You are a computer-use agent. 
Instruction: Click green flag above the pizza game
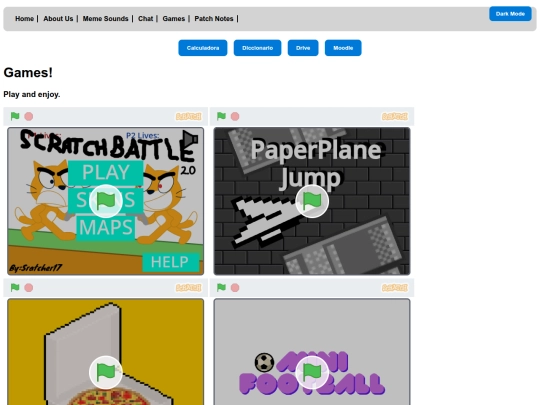point(15,288)
